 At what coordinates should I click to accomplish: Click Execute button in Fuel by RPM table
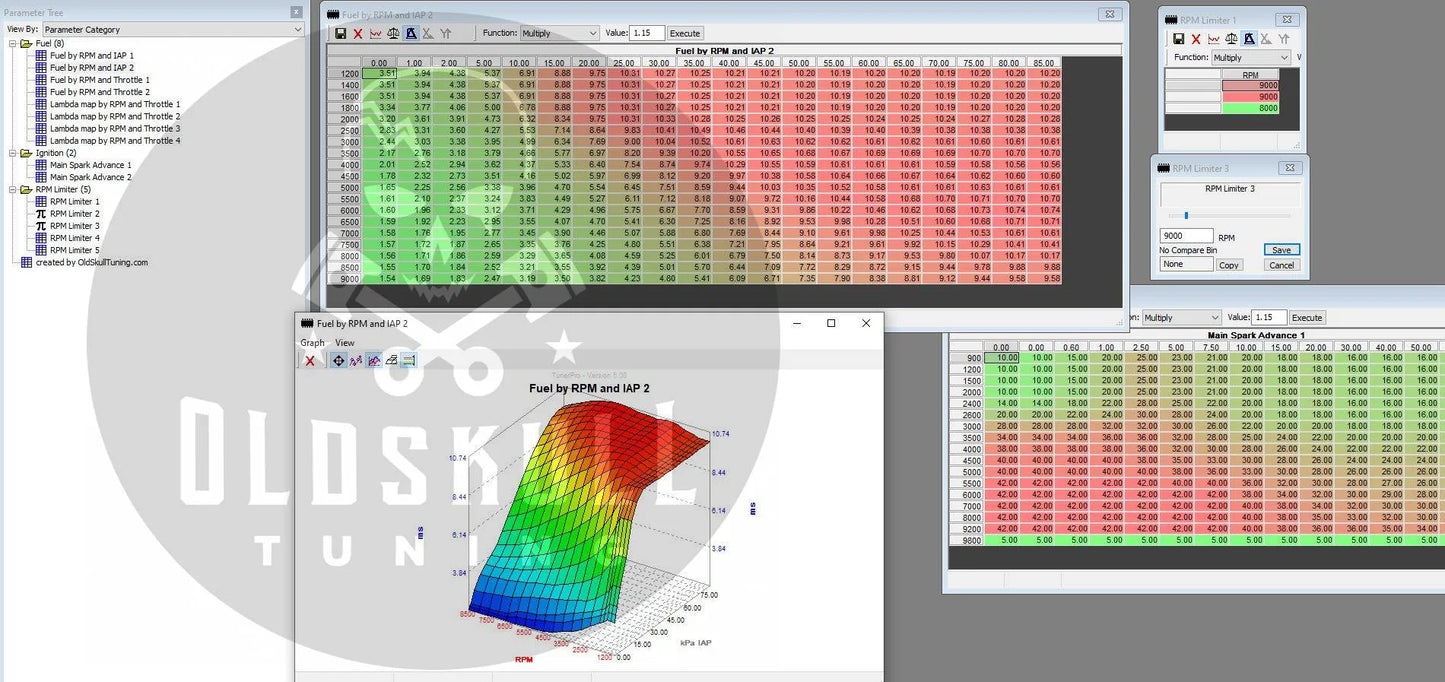pyautogui.click(x=685, y=33)
